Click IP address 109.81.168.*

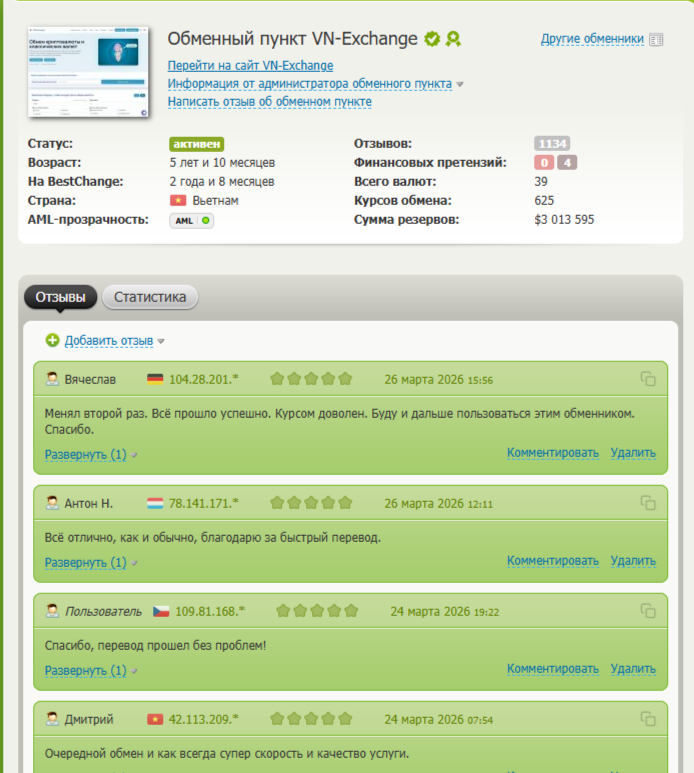210,611
